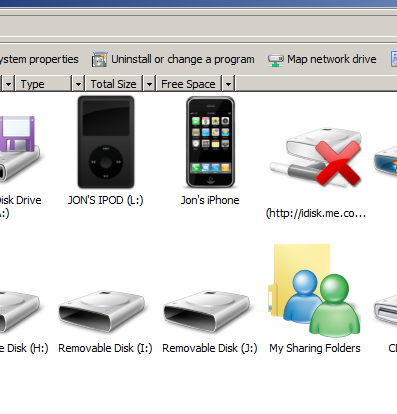The height and width of the screenshot is (414, 397).
Task: Click the Map network drive icon
Action: click(x=275, y=60)
